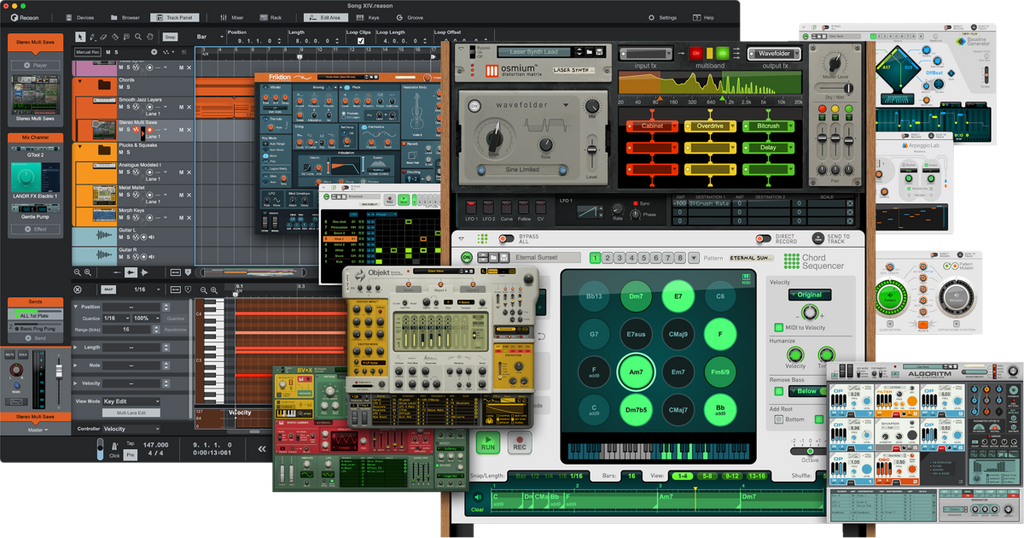This screenshot has height=538, width=1024.
Task: Open the View Mode Key Edit dropdown
Action: point(131,401)
